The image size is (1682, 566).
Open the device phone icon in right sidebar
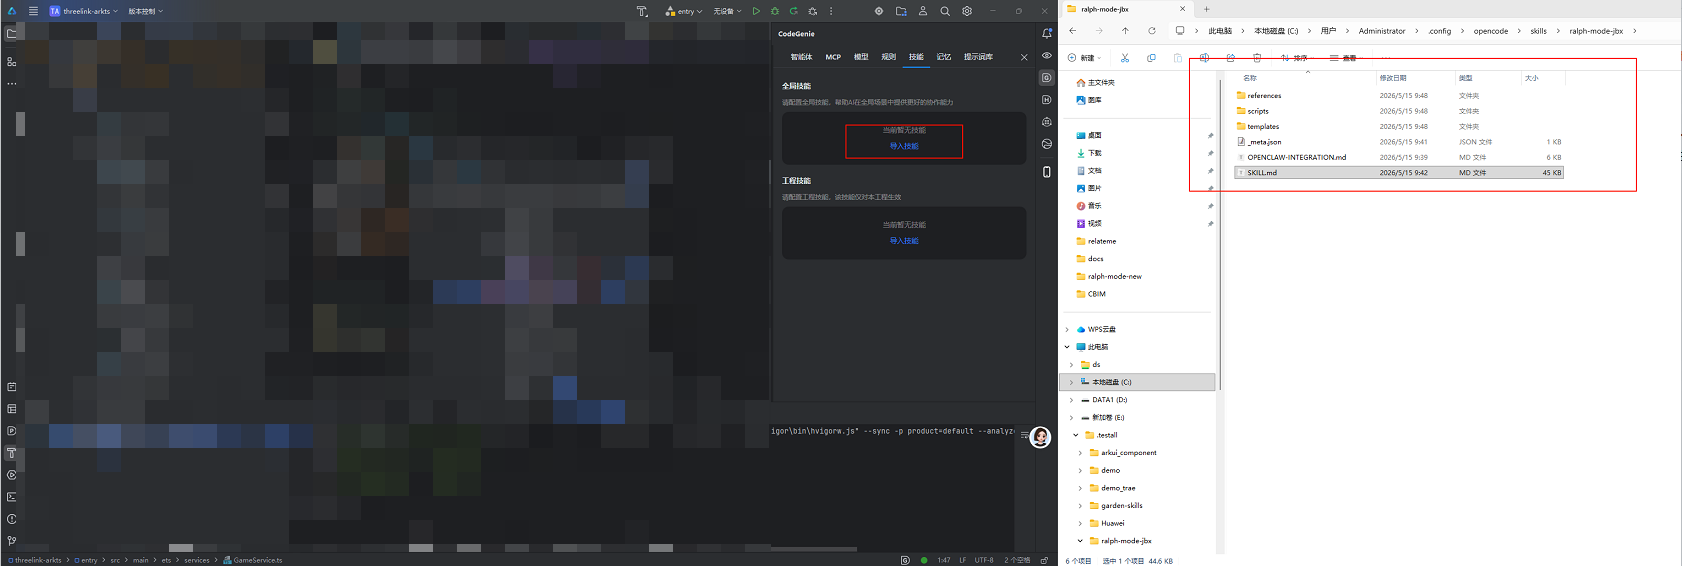tap(1047, 172)
